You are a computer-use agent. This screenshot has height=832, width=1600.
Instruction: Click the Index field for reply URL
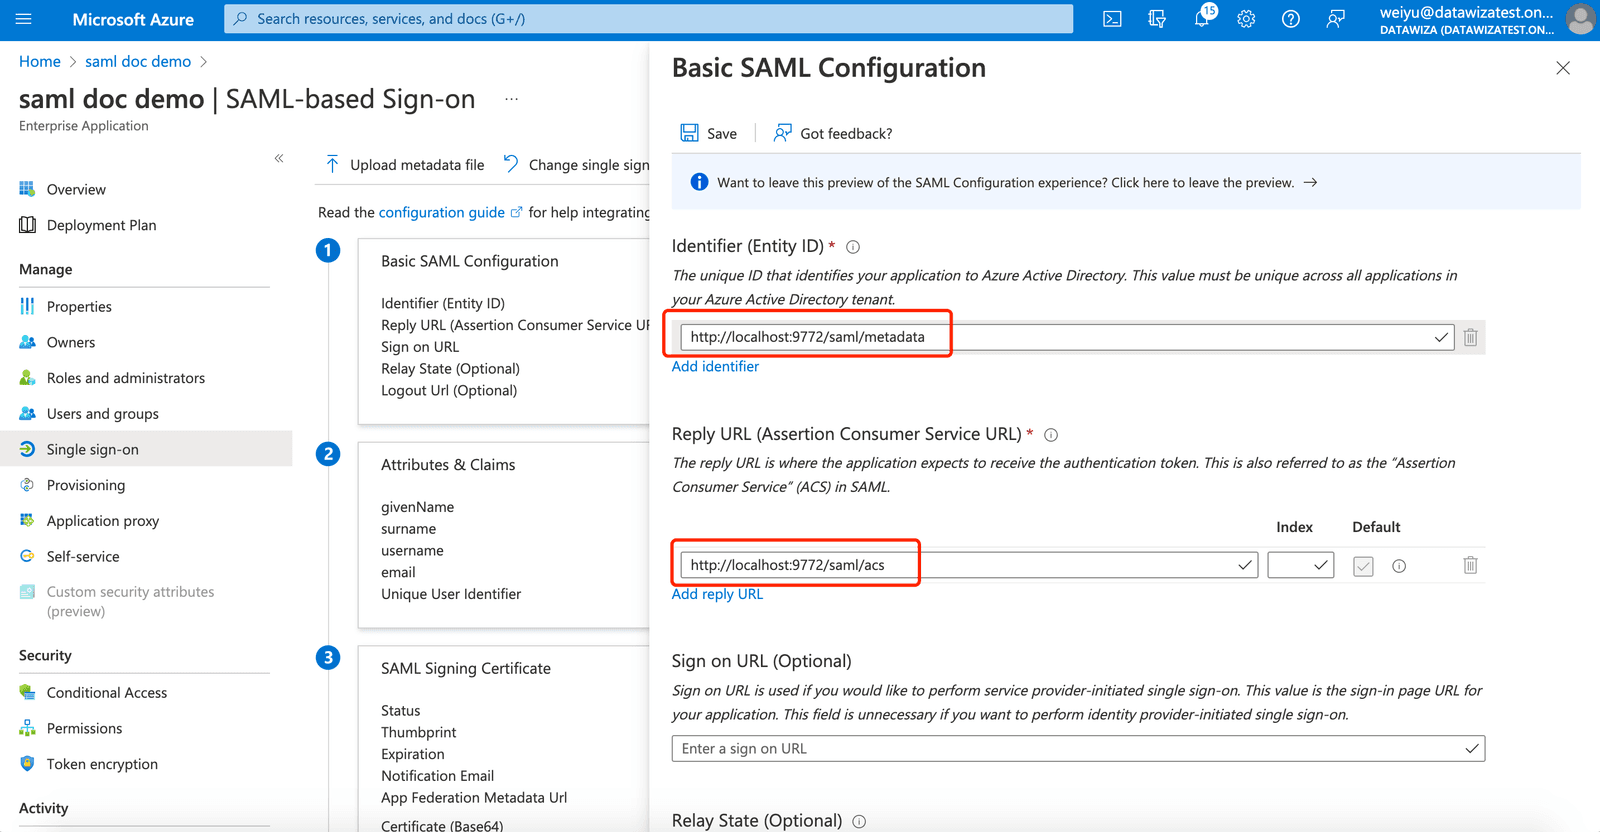pos(1300,565)
